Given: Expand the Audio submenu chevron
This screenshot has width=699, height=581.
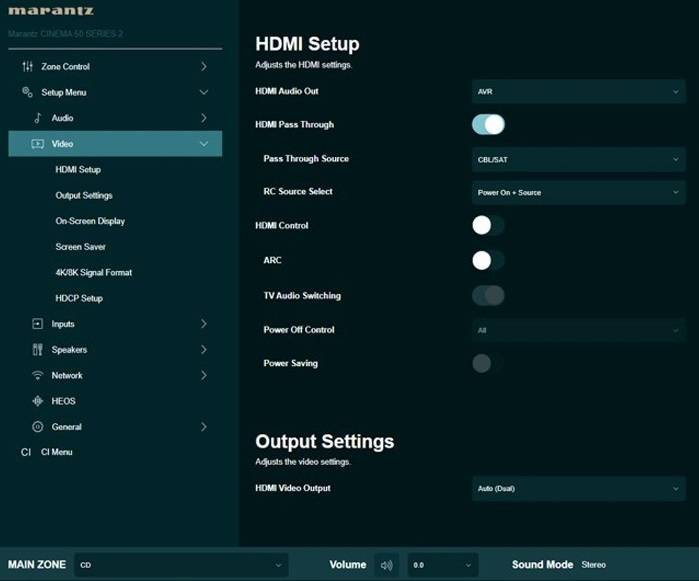Looking at the screenshot, I should click(x=204, y=118).
